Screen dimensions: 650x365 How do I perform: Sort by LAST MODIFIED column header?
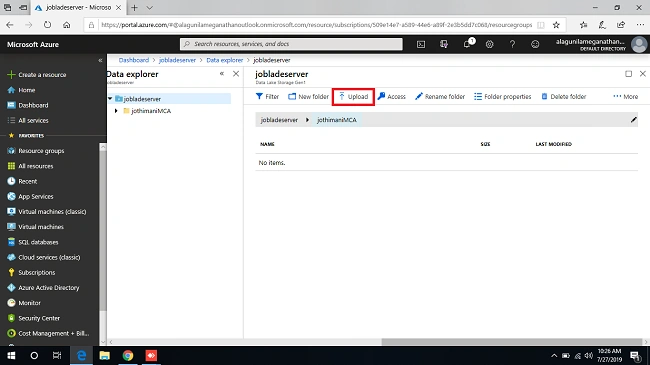tap(553, 144)
